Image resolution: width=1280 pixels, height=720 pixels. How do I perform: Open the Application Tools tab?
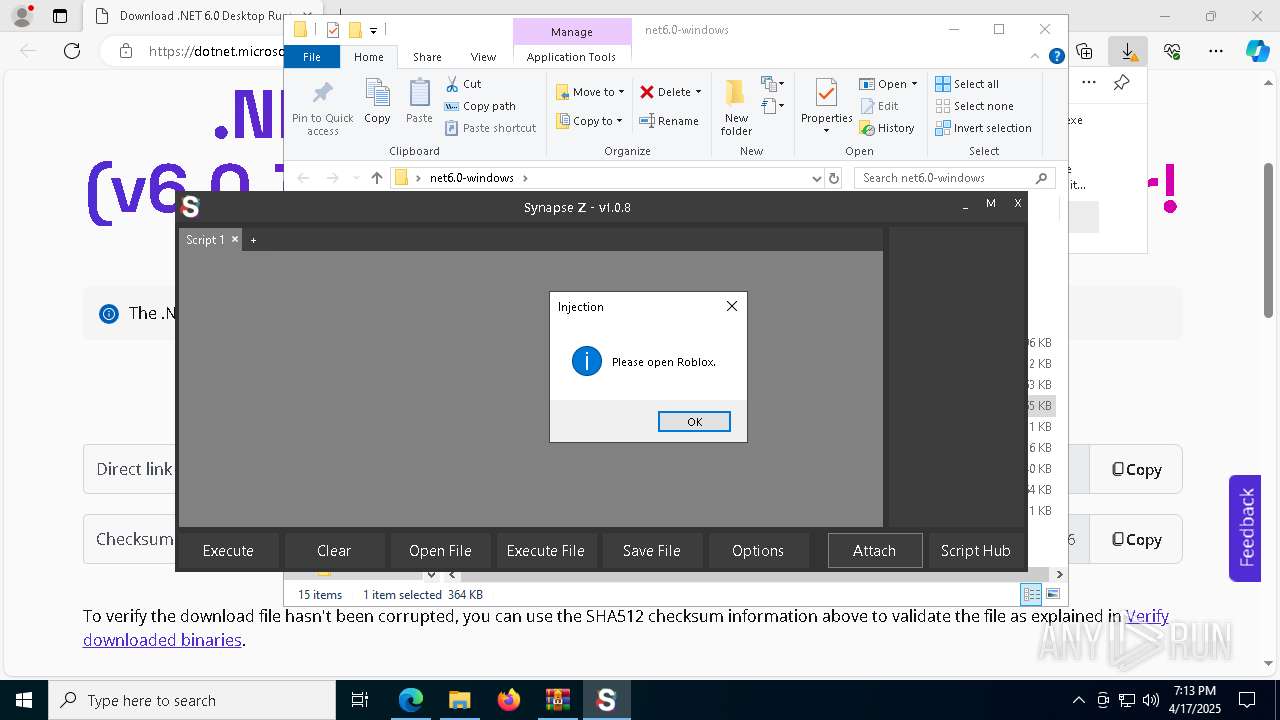571,57
